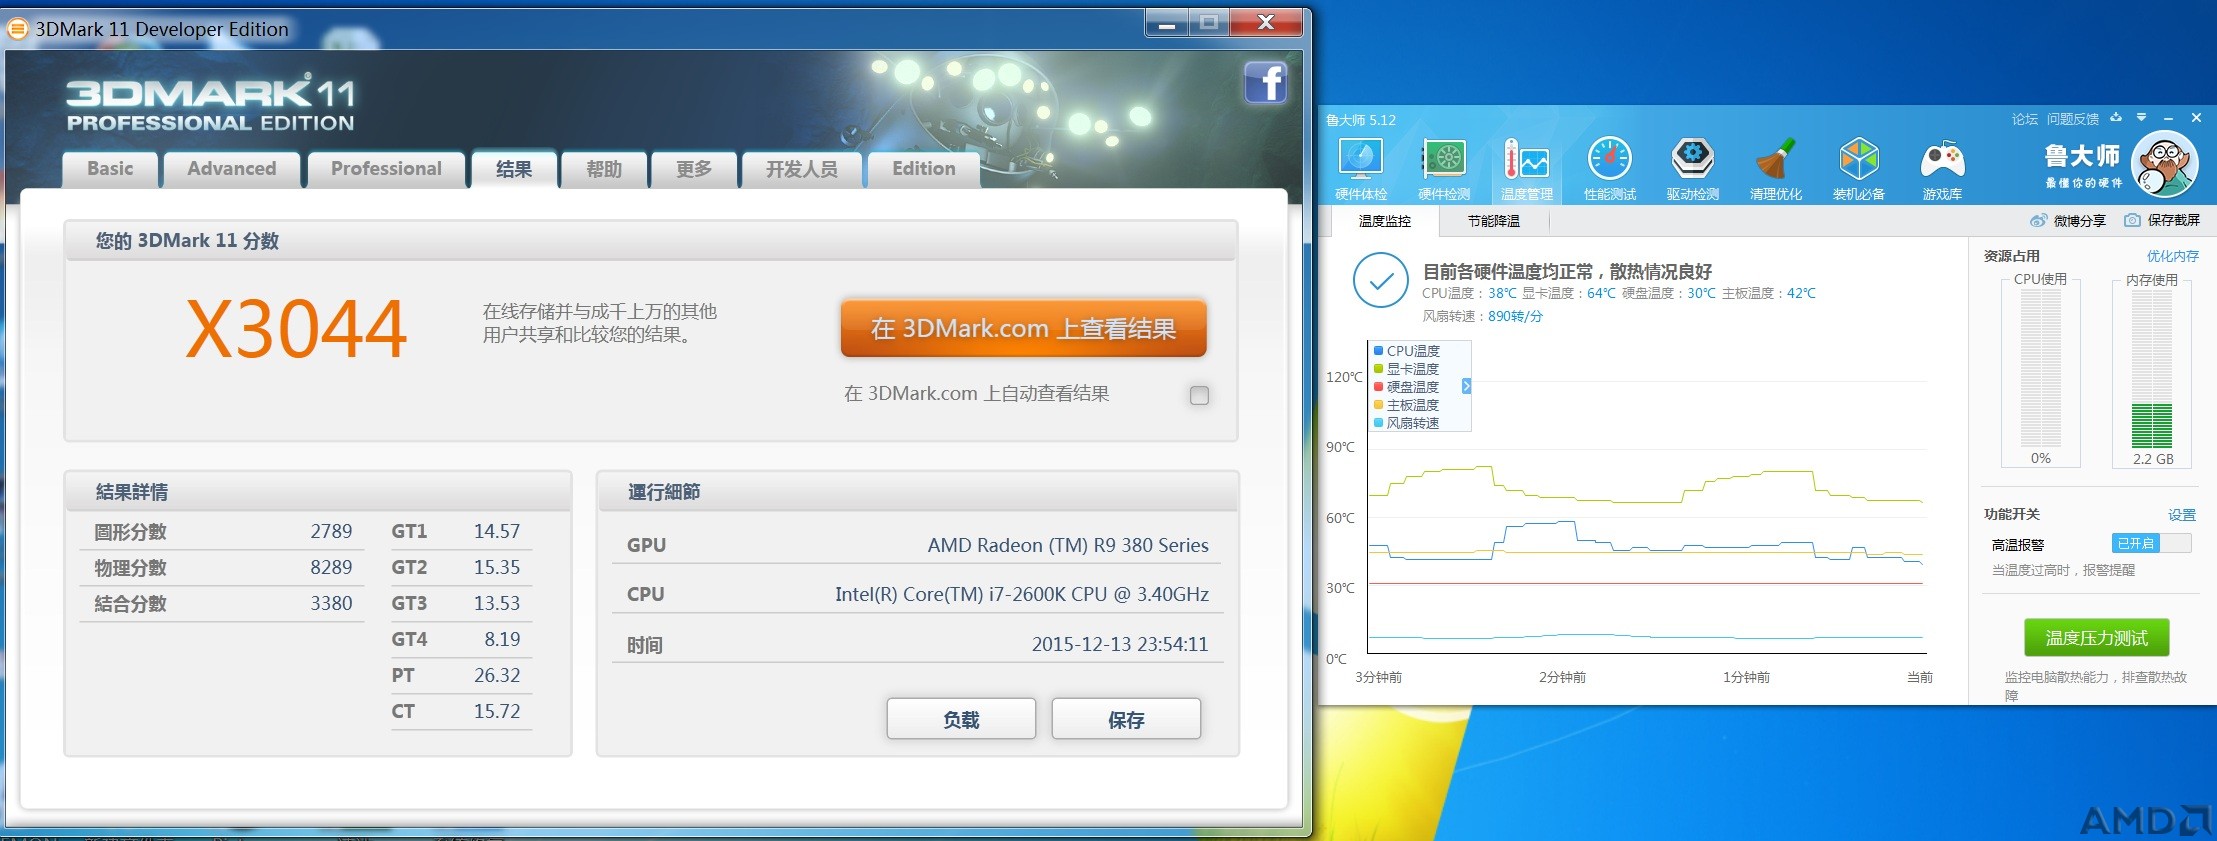Open 硬件检测 hardware detection icon
Viewport: 2217px width, 841px height.
point(1444,169)
